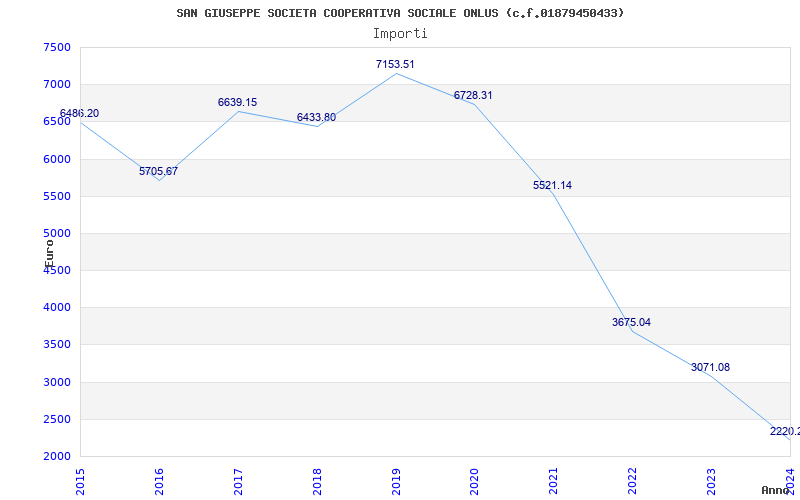Image resolution: width=800 pixels, height=500 pixels.
Task: Select the 5705.67 data label
Action: click(159, 171)
